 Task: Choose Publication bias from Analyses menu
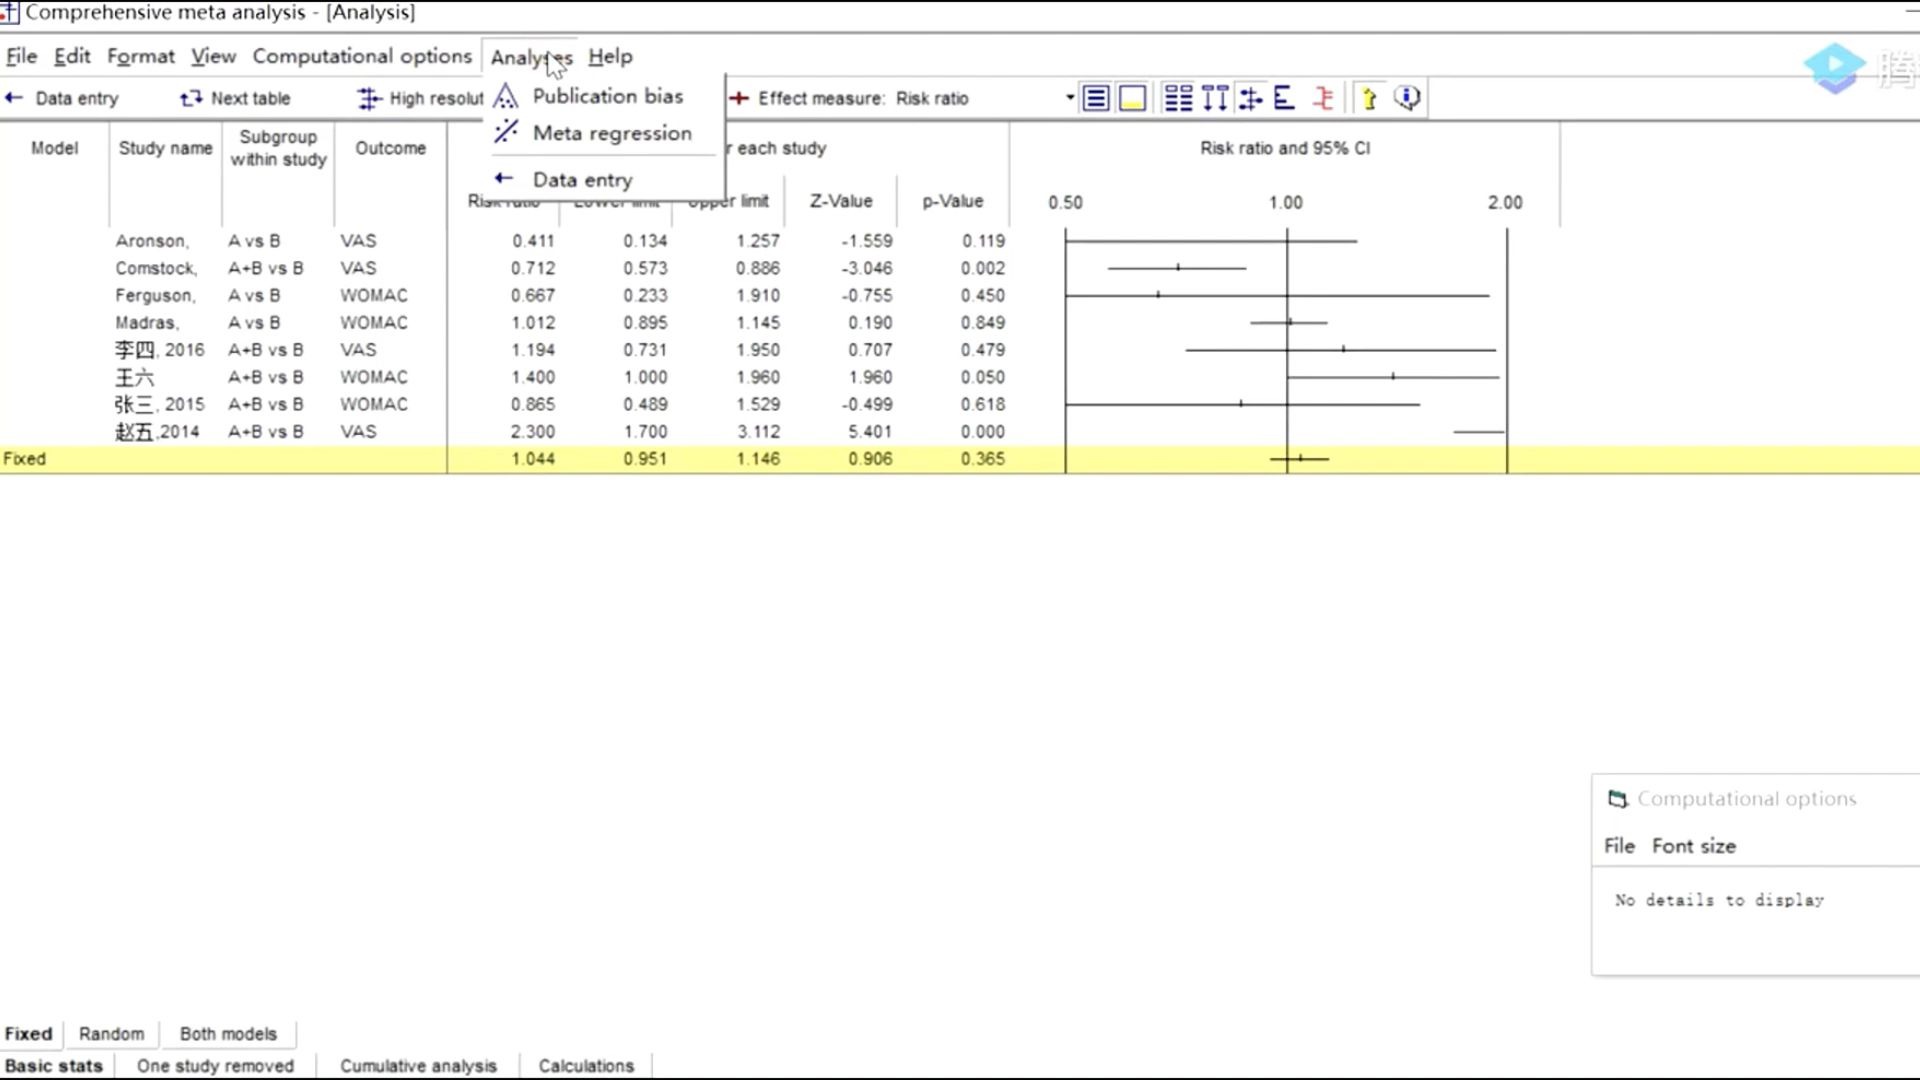point(607,96)
